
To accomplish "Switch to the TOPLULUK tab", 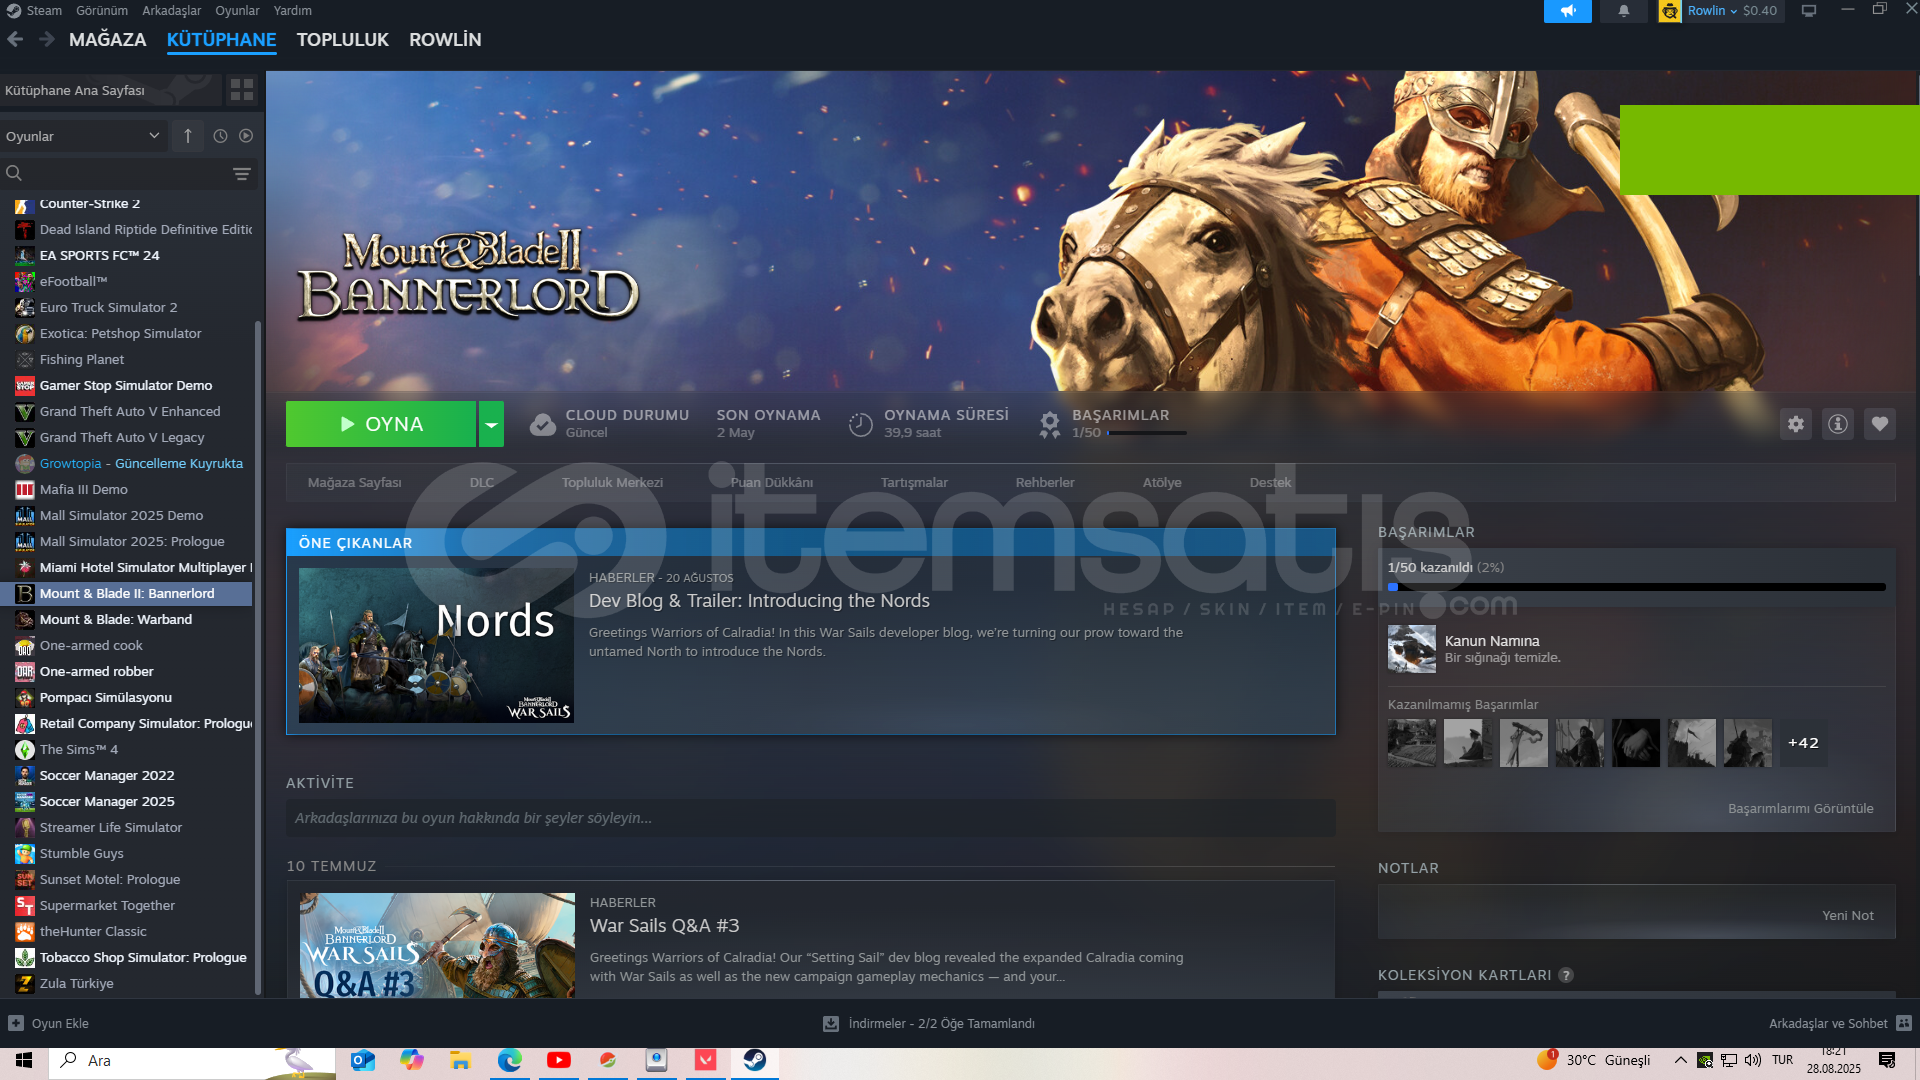I will (342, 40).
